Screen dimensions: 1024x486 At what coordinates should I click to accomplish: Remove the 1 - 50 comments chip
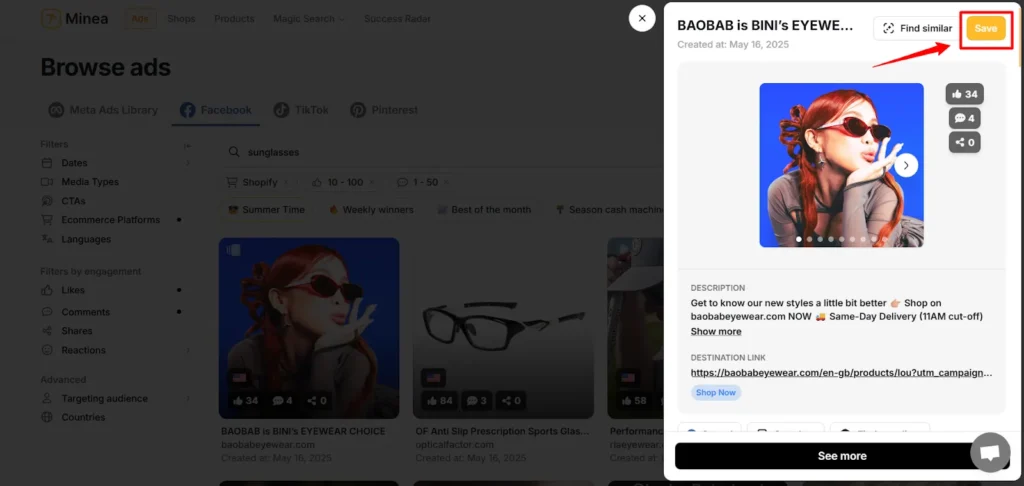[x=445, y=182]
